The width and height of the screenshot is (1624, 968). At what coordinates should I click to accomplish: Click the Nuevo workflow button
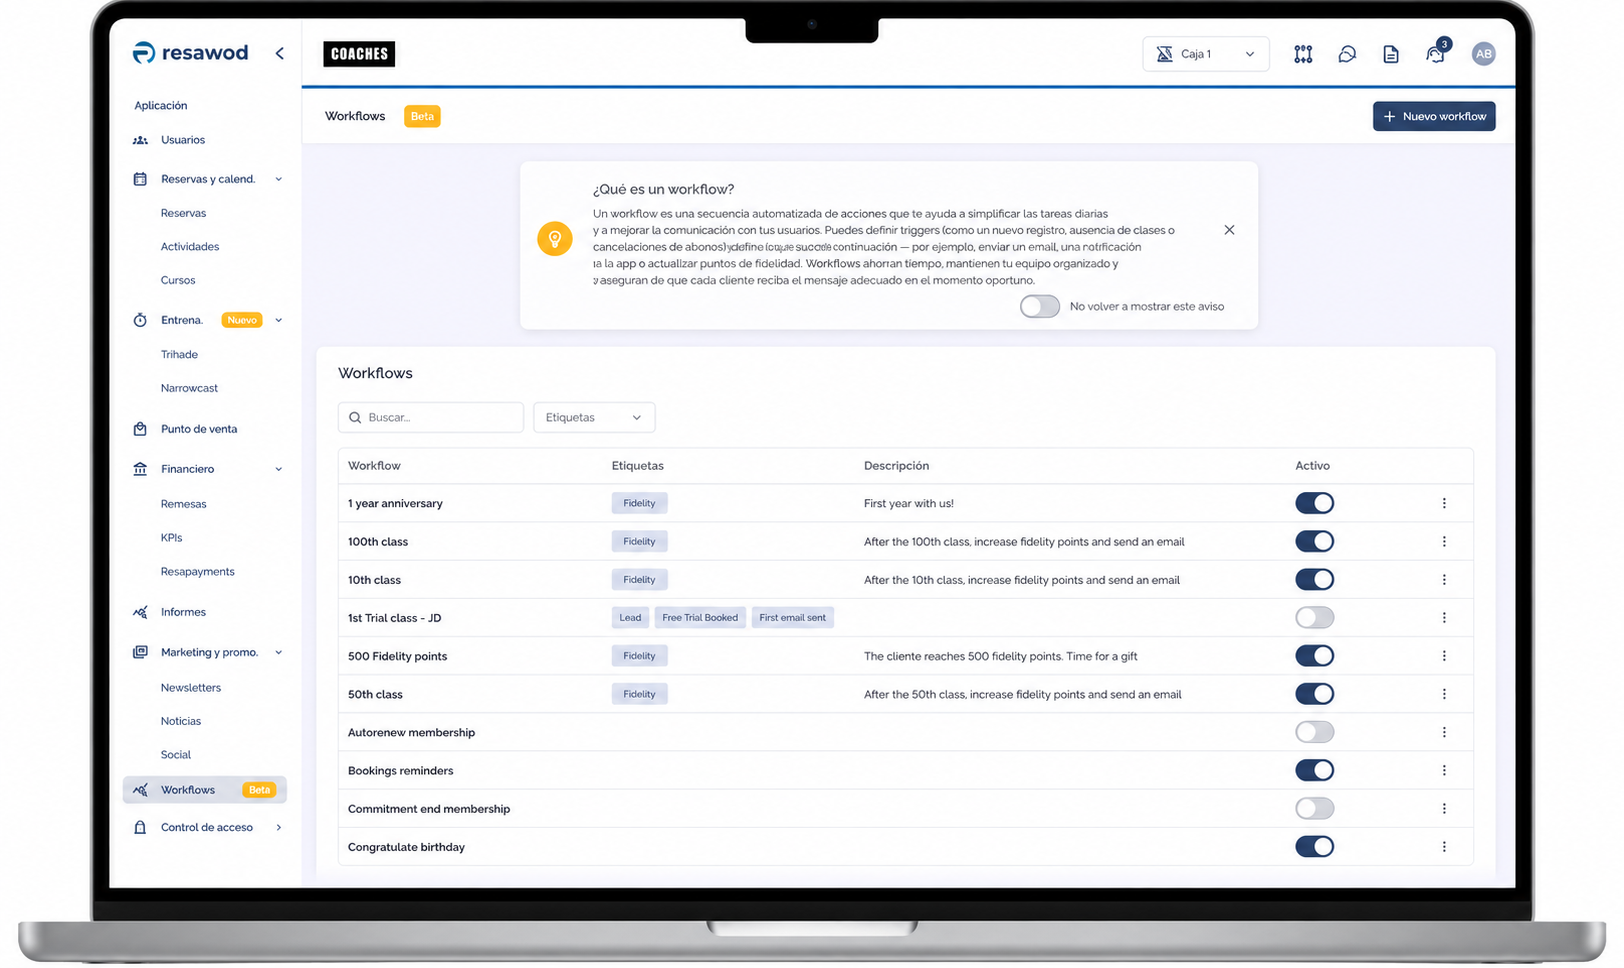(x=1434, y=116)
